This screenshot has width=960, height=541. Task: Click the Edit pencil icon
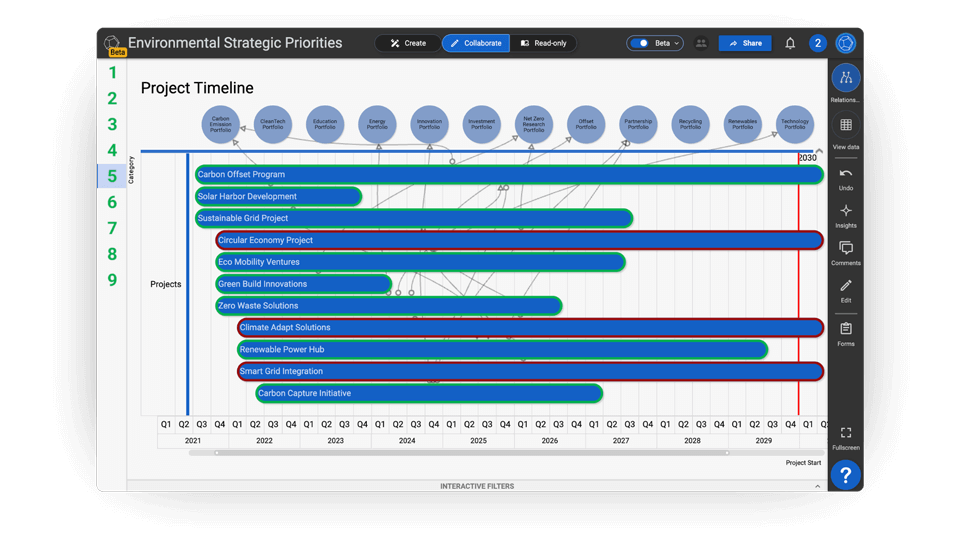point(845,287)
